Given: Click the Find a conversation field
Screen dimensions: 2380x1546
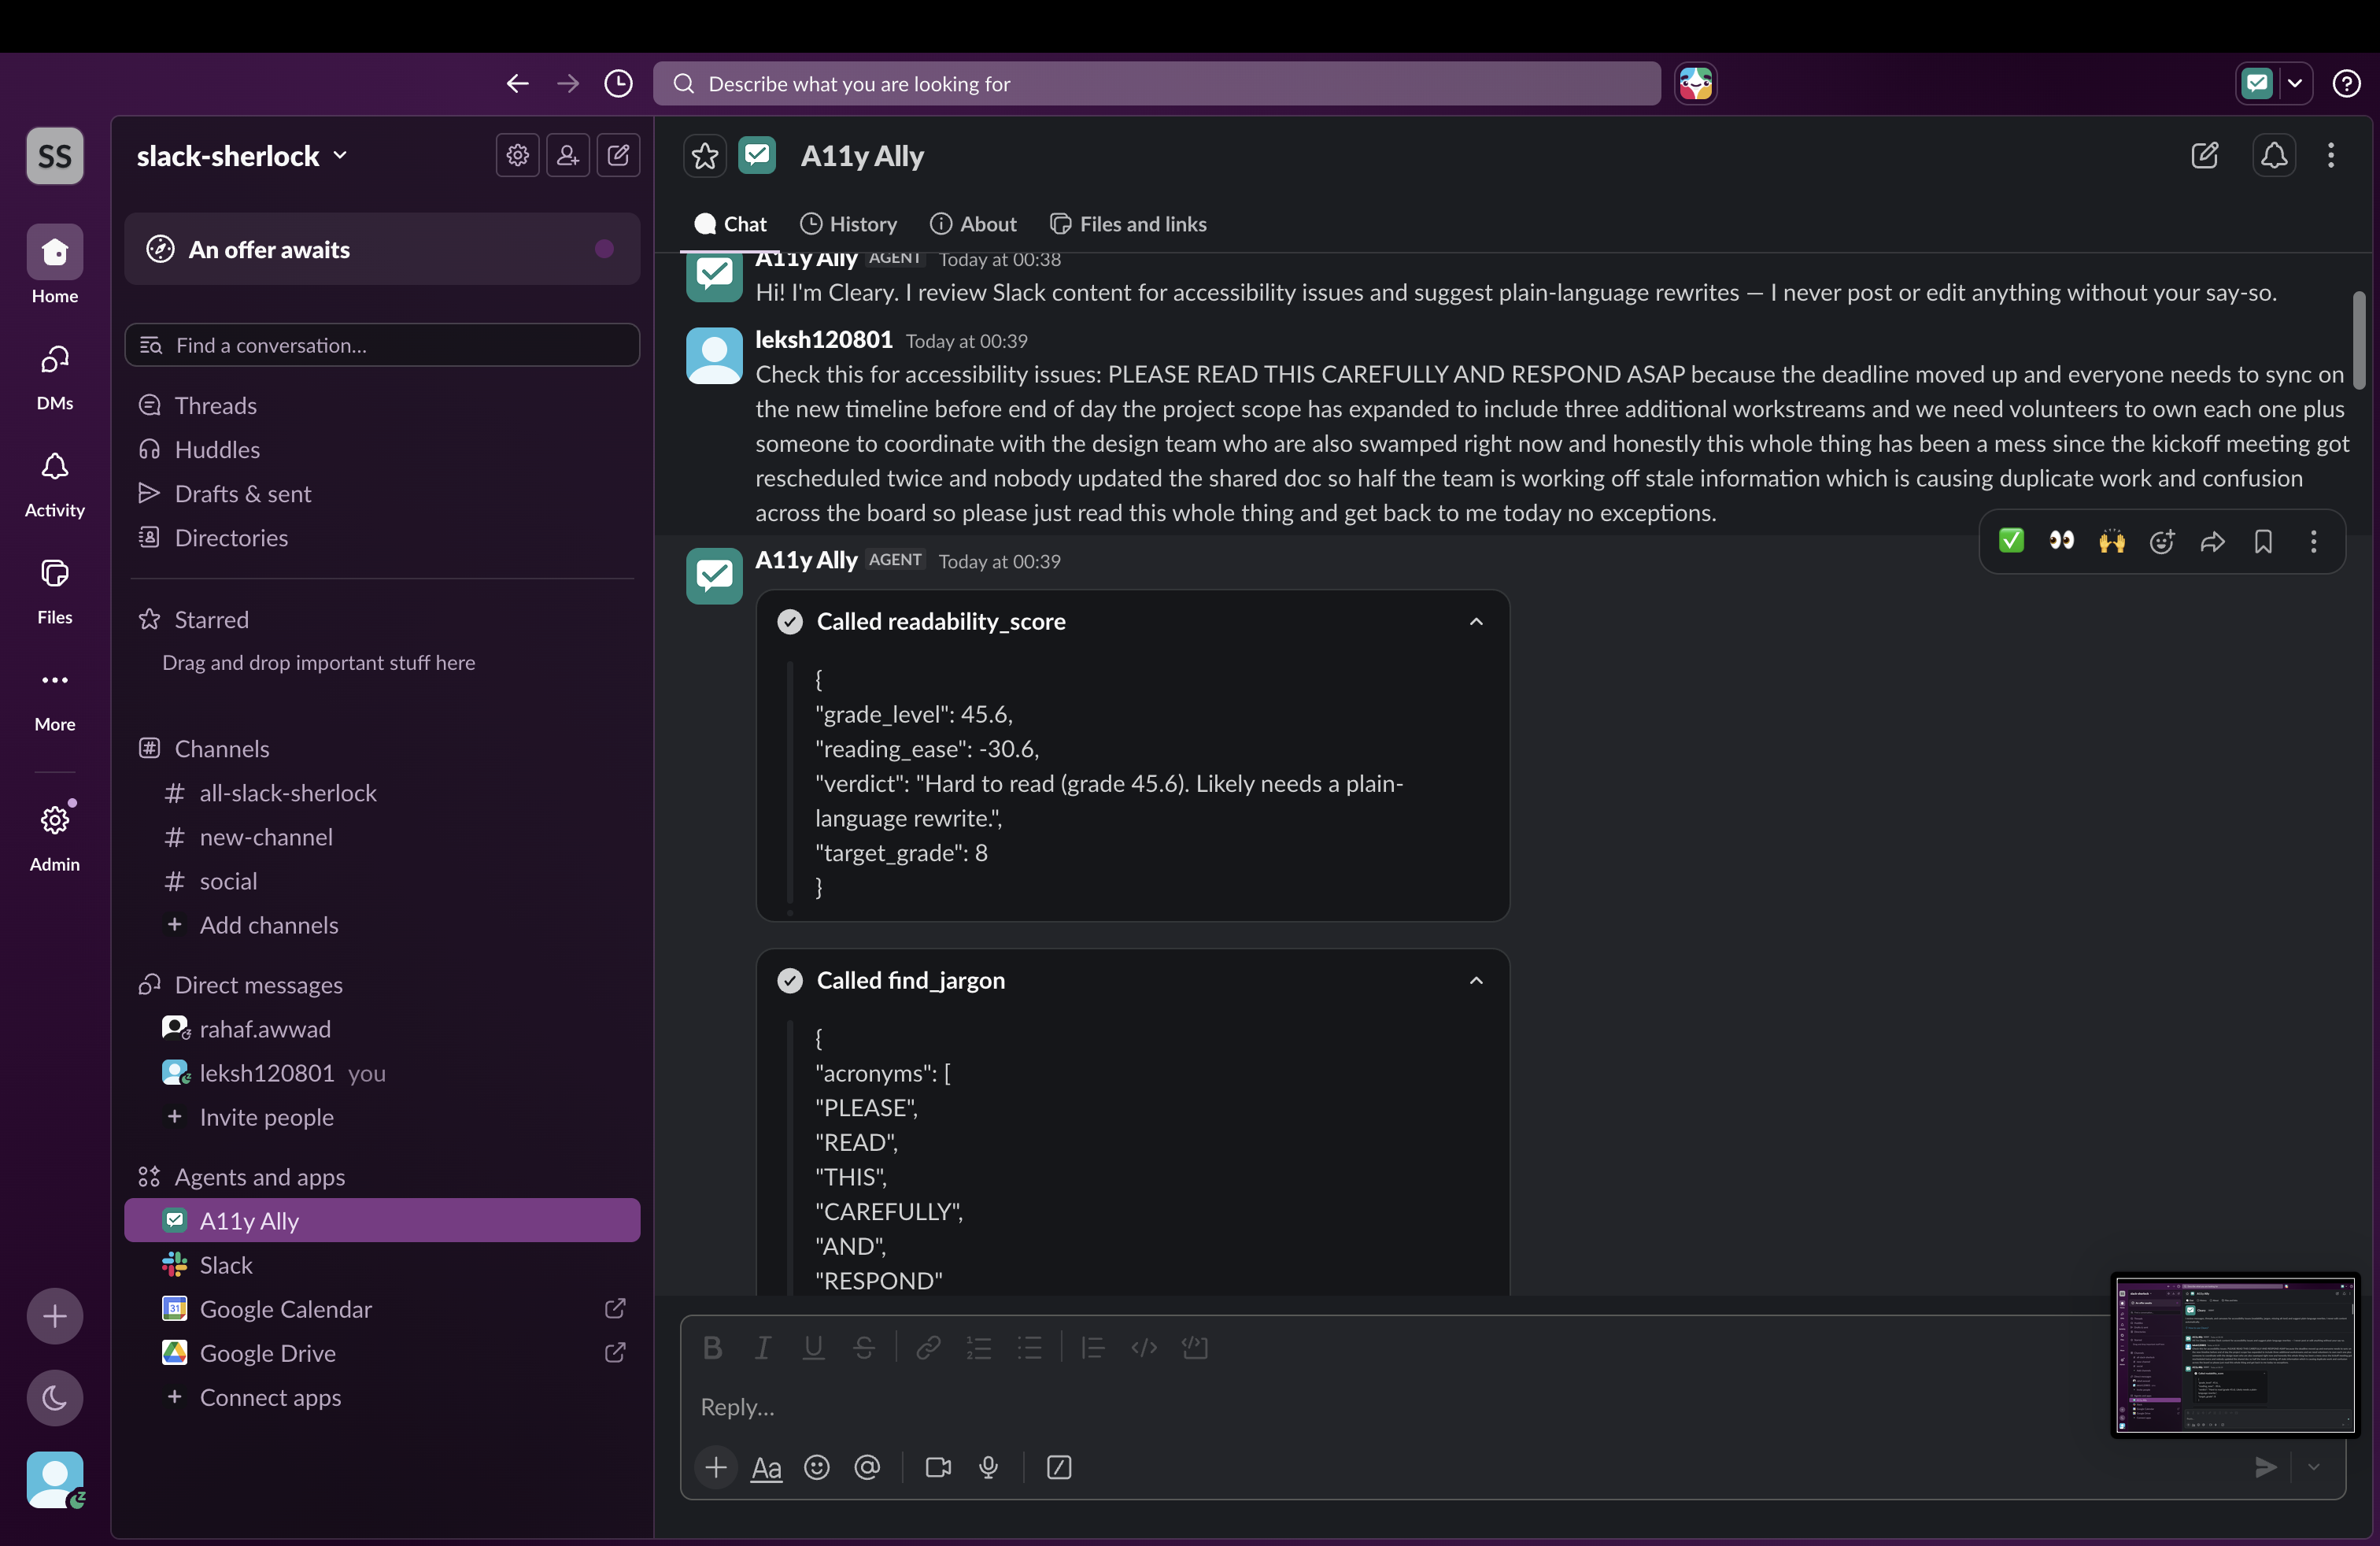Looking at the screenshot, I should pos(382,345).
